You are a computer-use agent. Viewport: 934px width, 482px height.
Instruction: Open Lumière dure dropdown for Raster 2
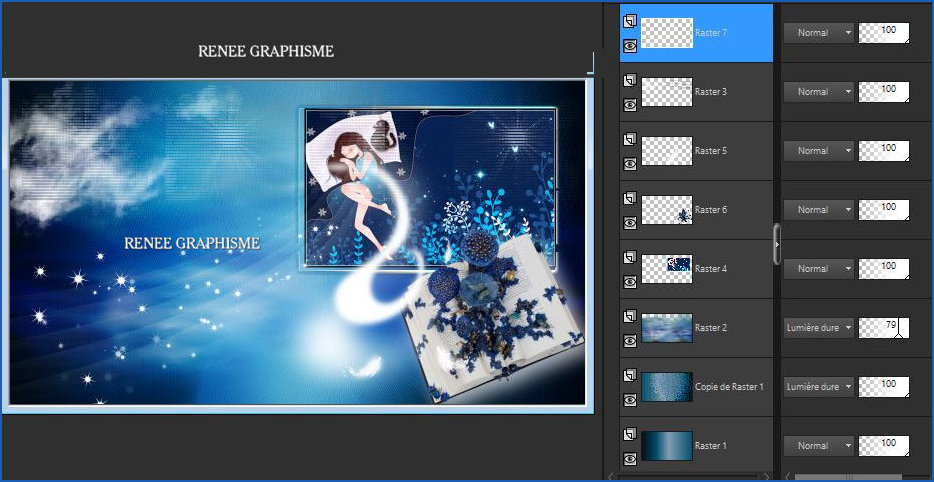click(818, 328)
